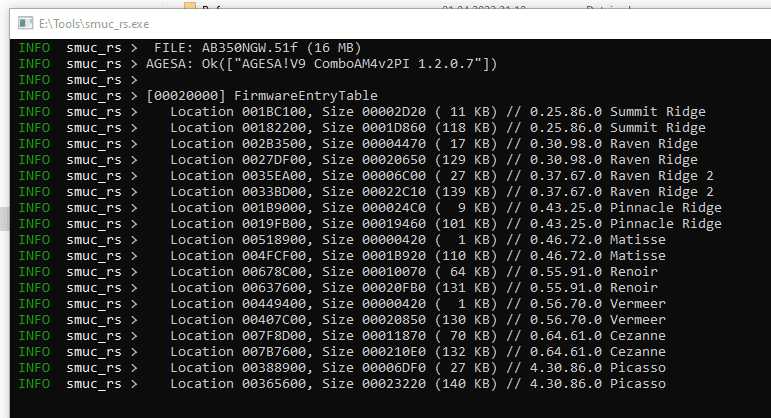Click the [00020000] FirmwareEntryTable line
The height and width of the screenshot is (418, 771).
click(x=198, y=96)
